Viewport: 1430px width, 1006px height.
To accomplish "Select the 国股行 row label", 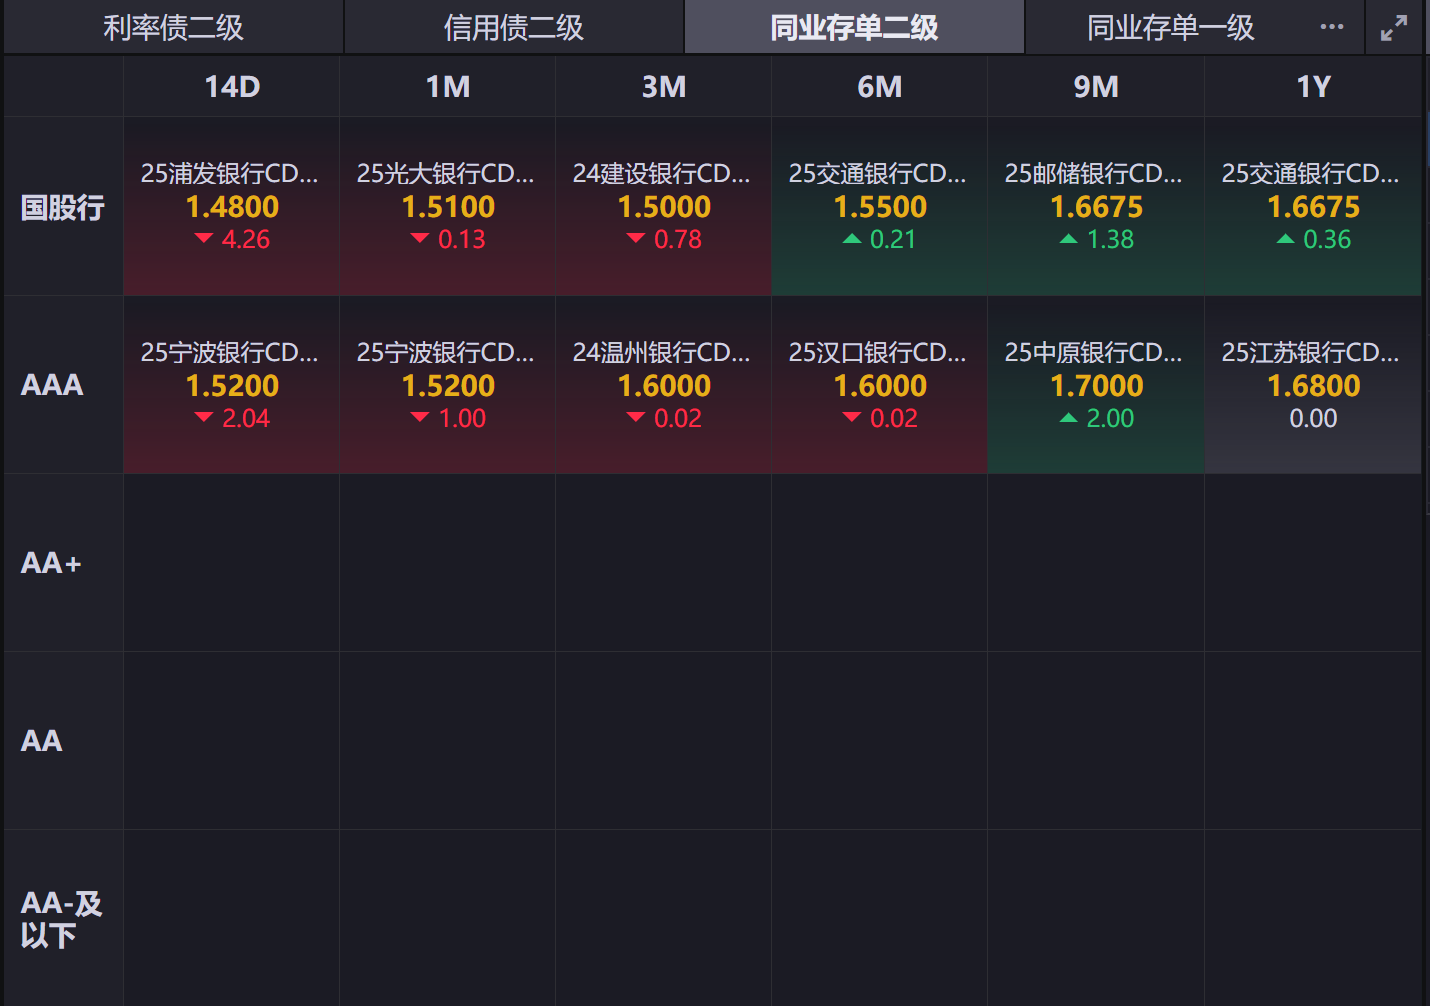I will (63, 208).
